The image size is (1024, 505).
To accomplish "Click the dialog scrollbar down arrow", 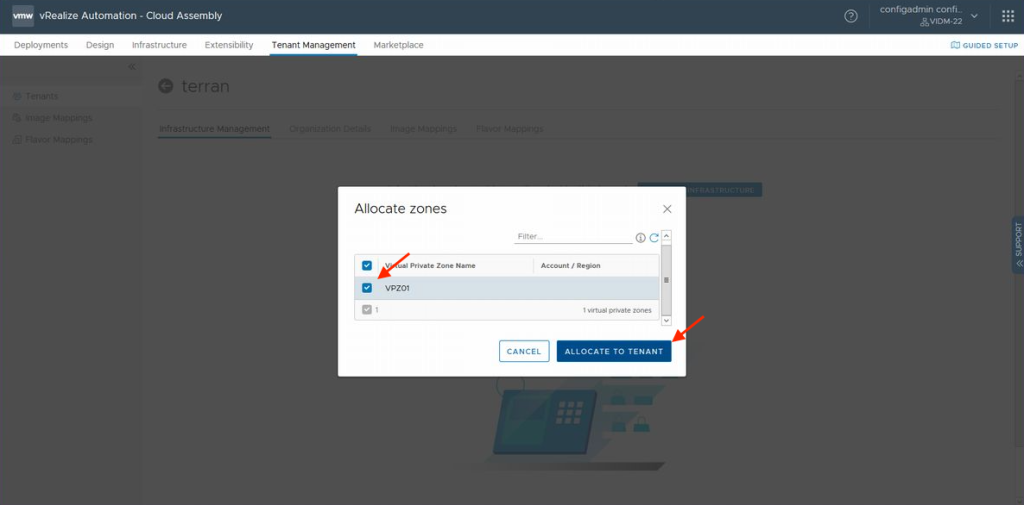I will (x=666, y=320).
